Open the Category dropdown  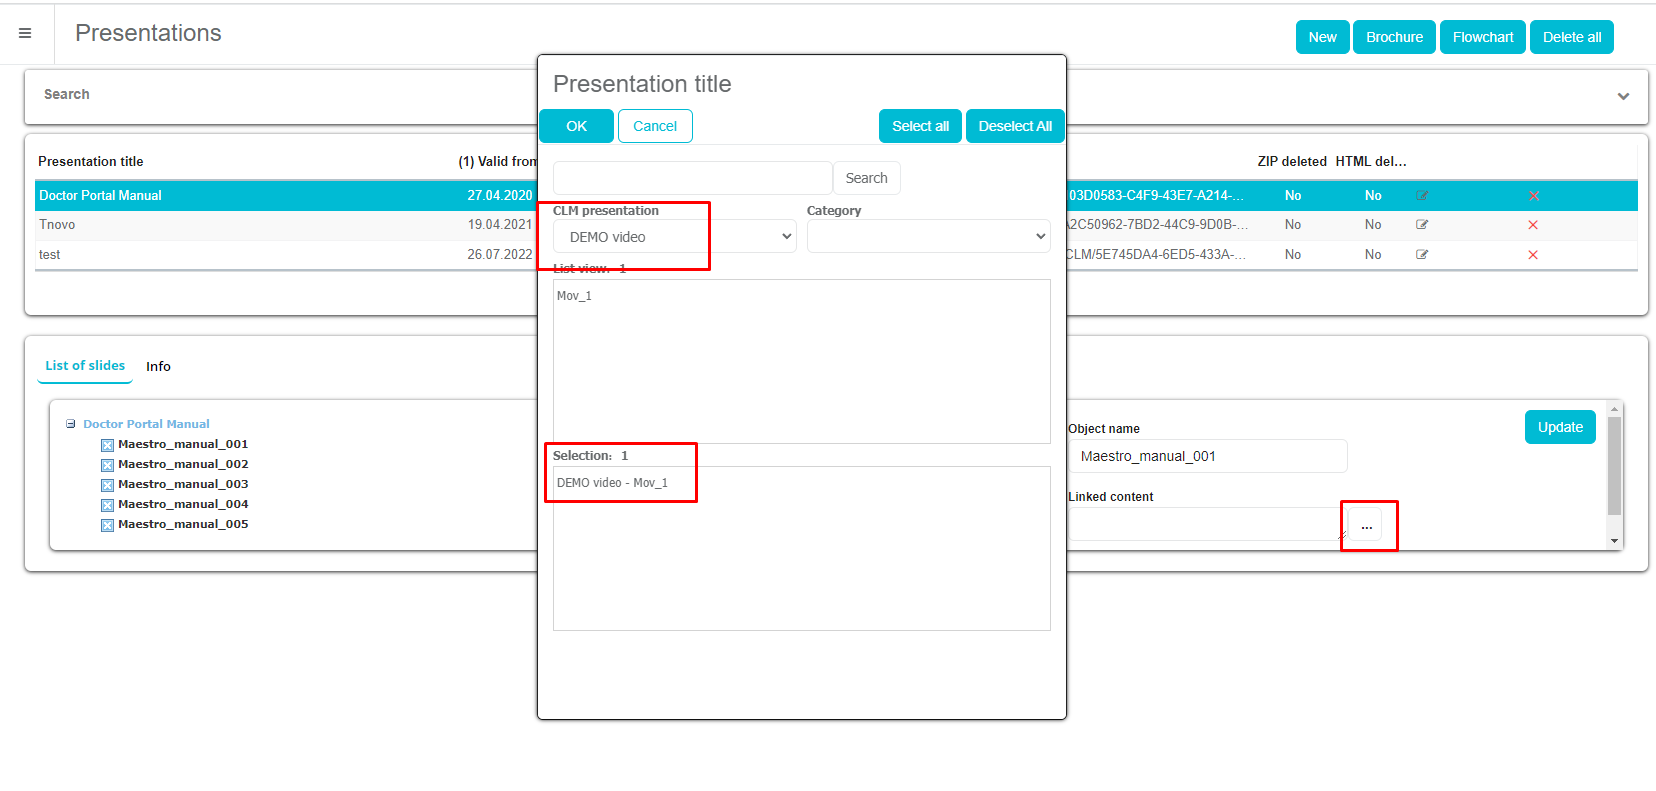pos(928,237)
